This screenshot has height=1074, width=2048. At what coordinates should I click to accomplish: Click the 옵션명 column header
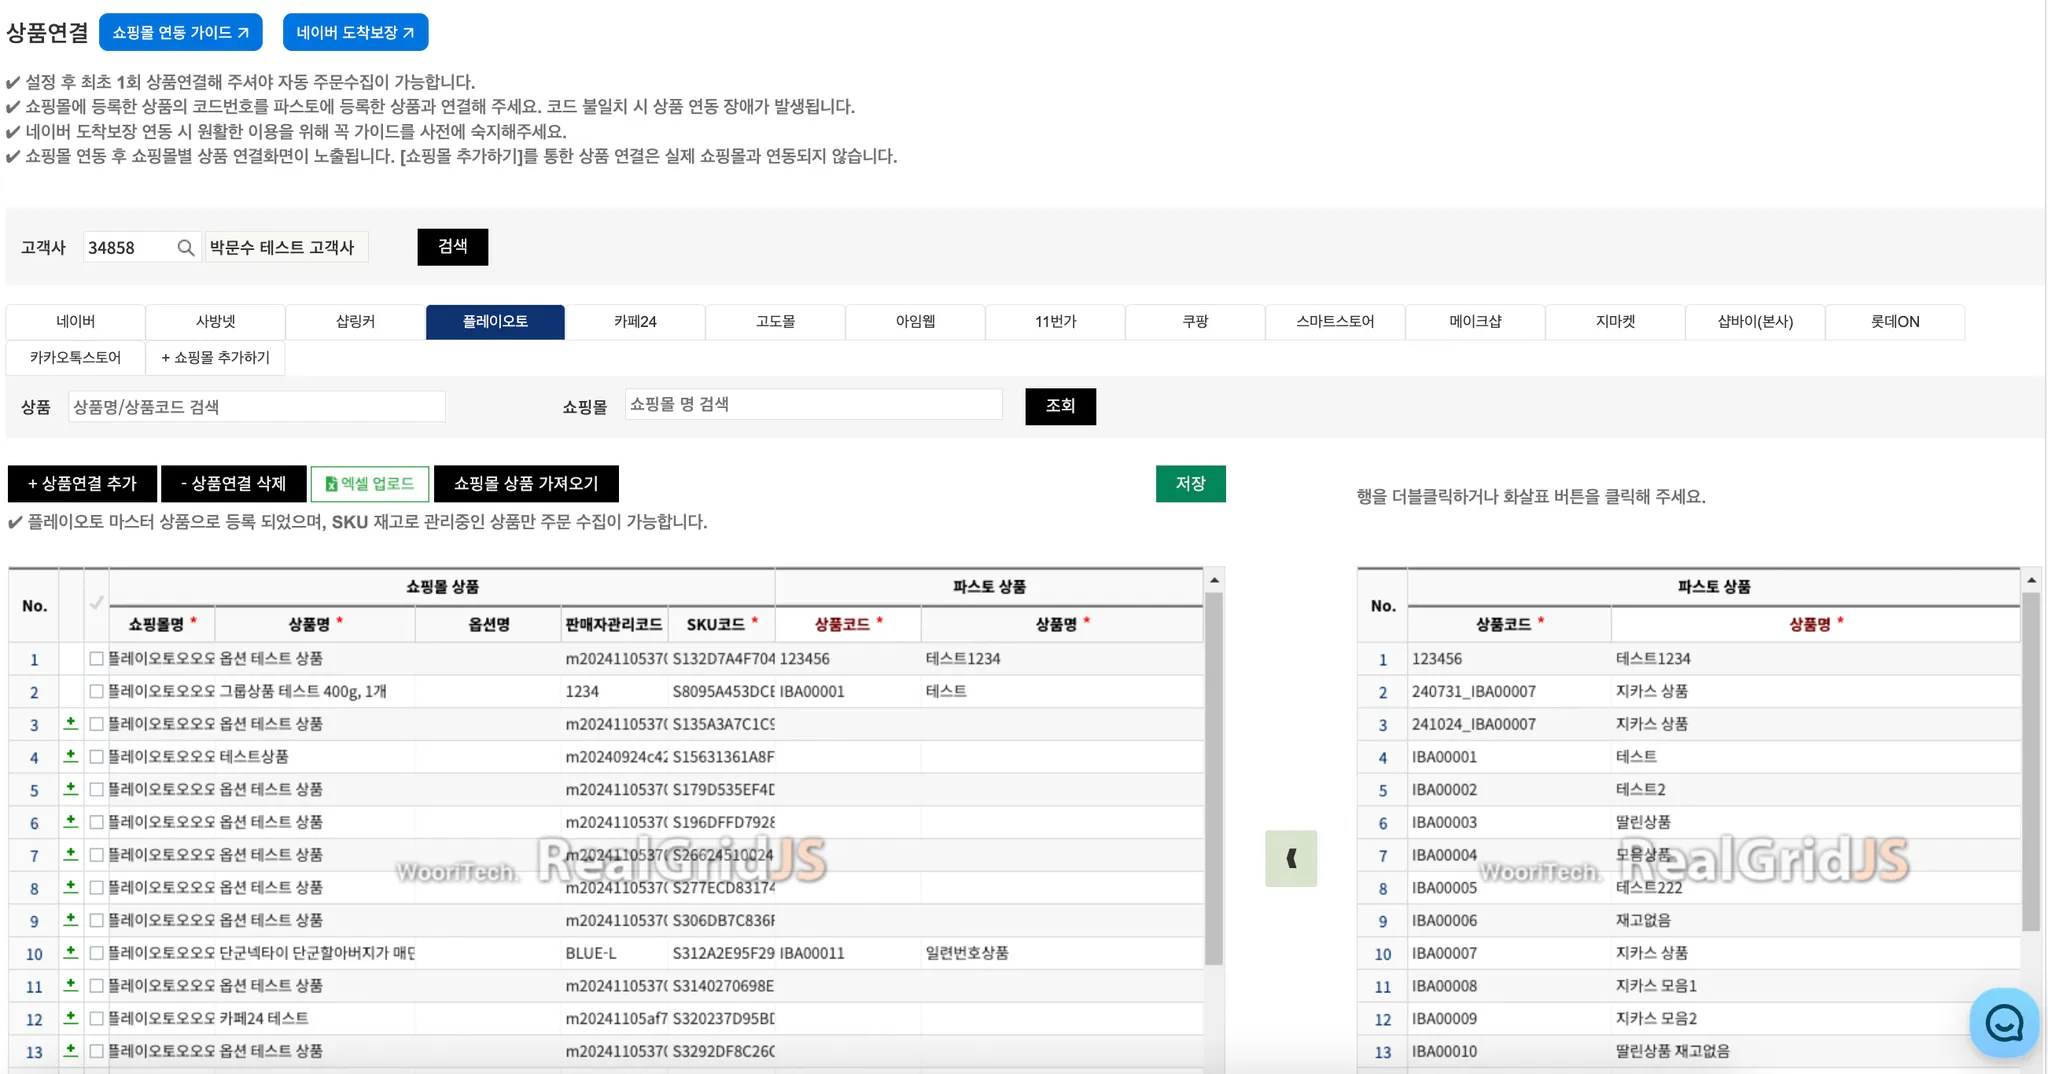489,624
